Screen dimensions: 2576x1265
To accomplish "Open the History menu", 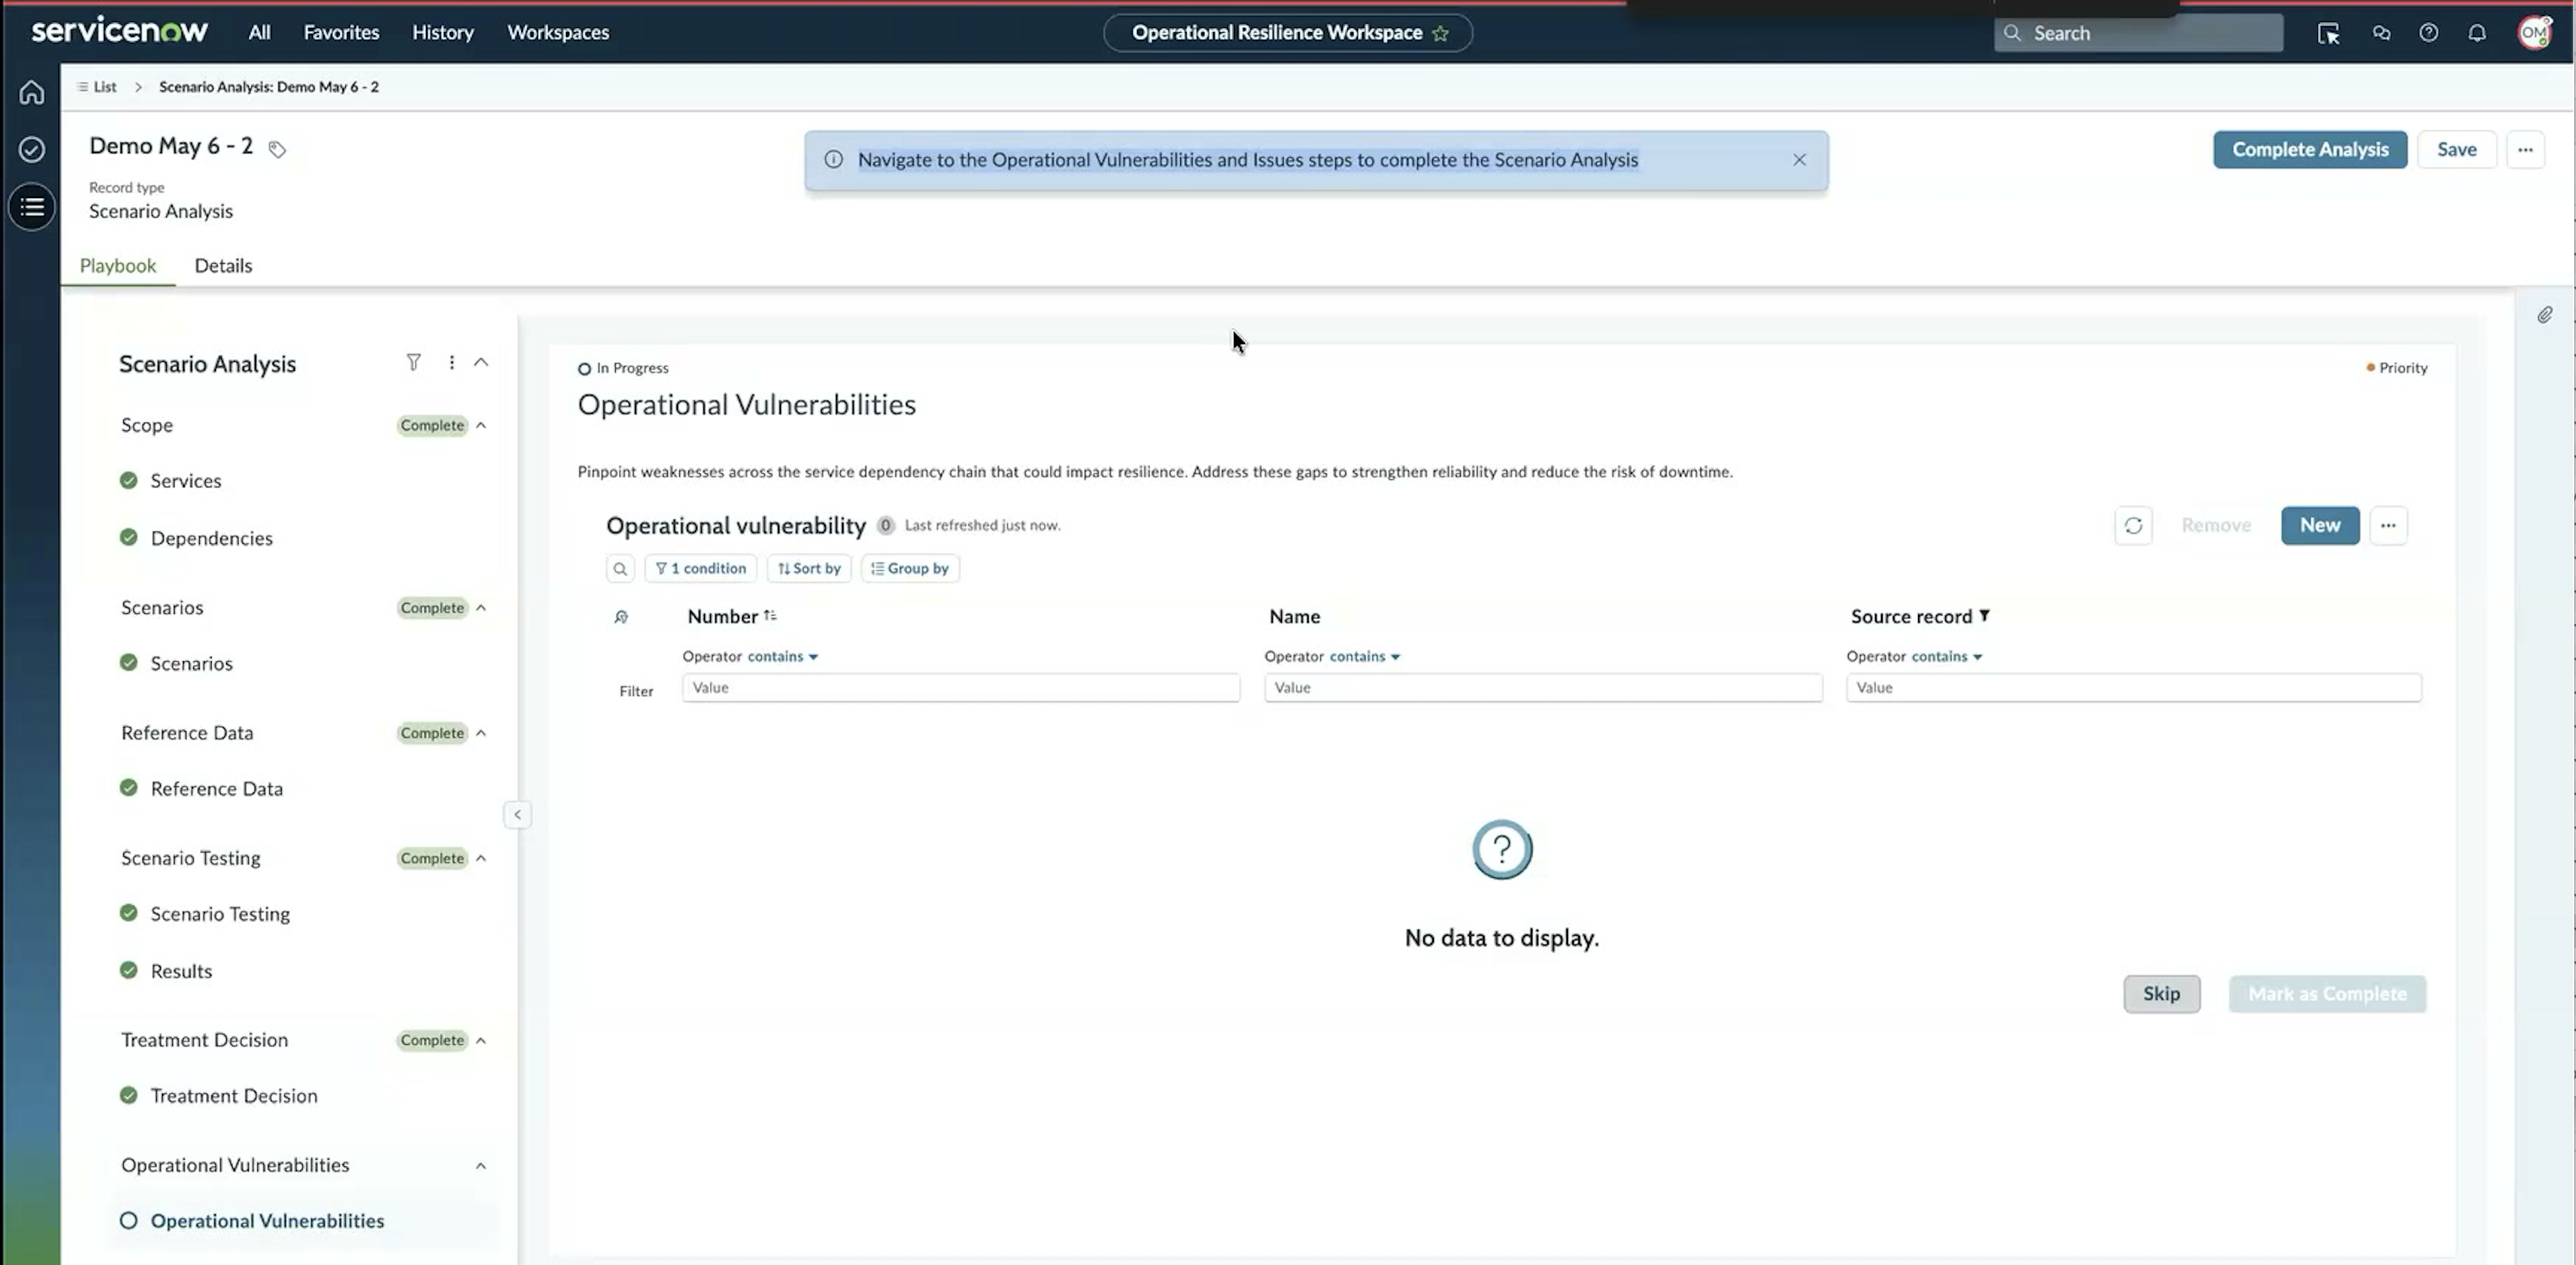I will [443, 32].
